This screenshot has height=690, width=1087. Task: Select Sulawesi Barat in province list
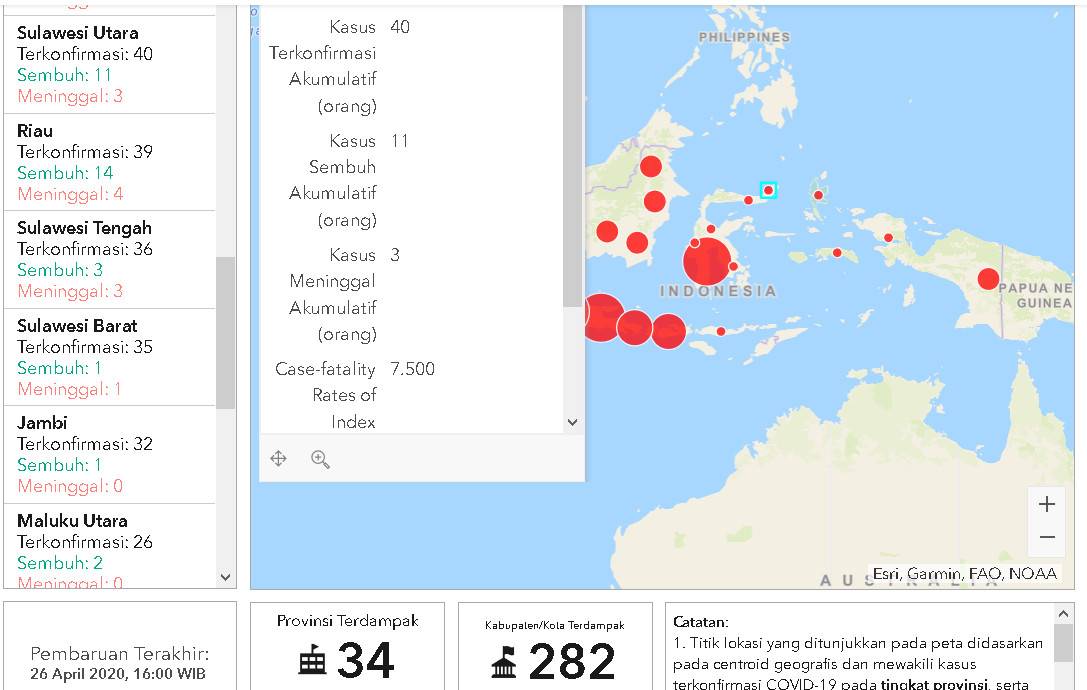110,357
